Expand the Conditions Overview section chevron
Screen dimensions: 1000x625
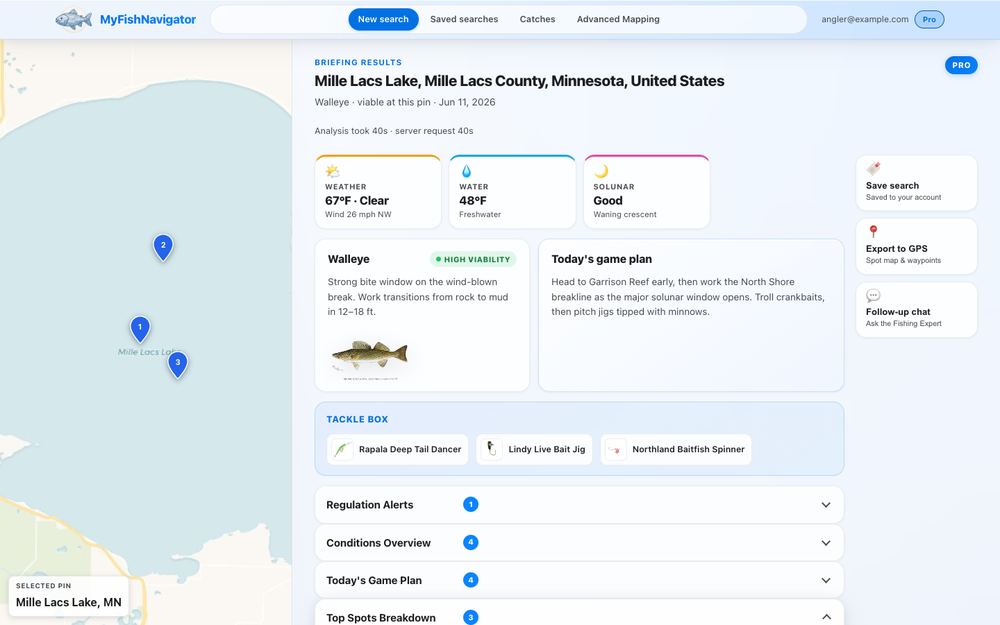(x=826, y=543)
